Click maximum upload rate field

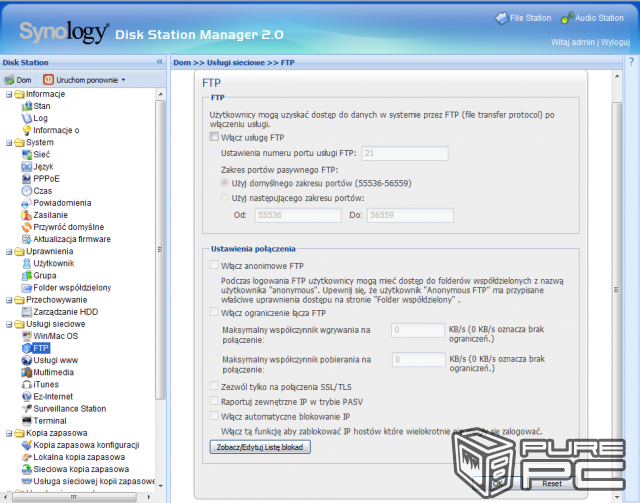tap(418, 330)
